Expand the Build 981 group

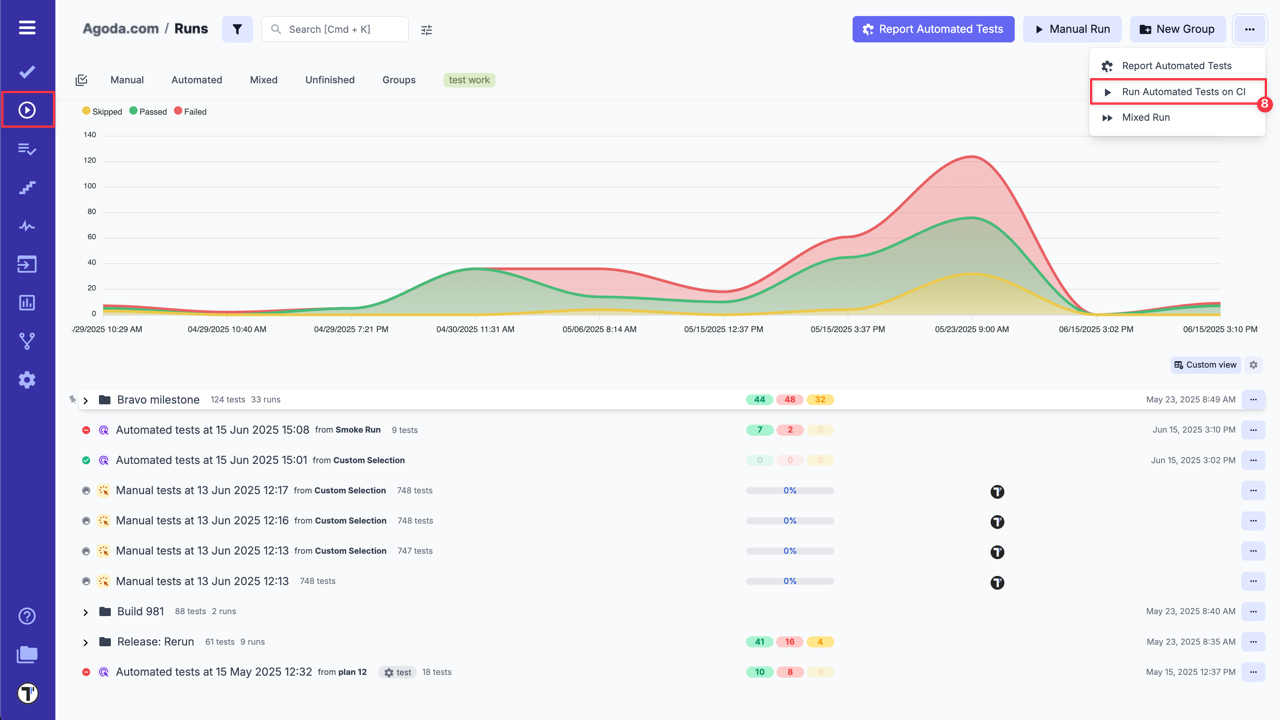(x=86, y=612)
